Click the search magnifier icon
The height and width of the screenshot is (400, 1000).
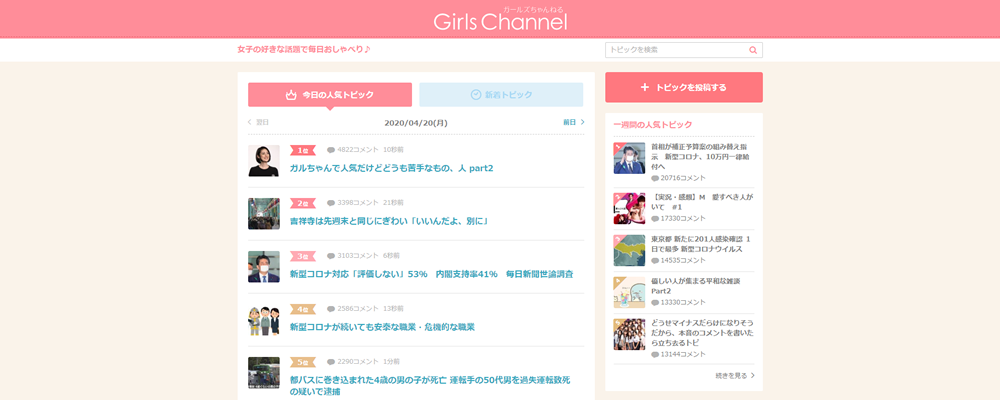(753, 50)
